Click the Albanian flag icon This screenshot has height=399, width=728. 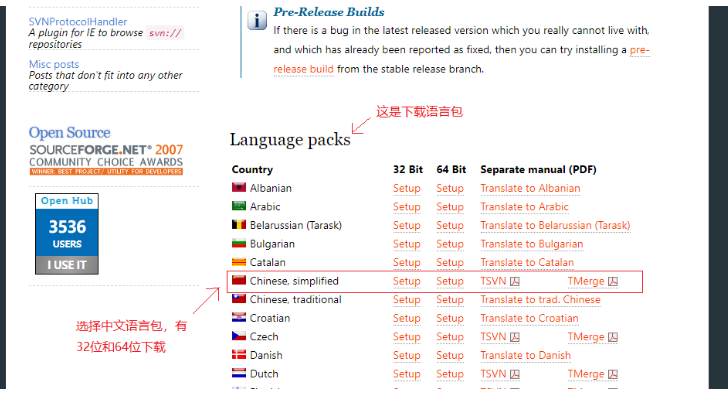(x=239, y=187)
